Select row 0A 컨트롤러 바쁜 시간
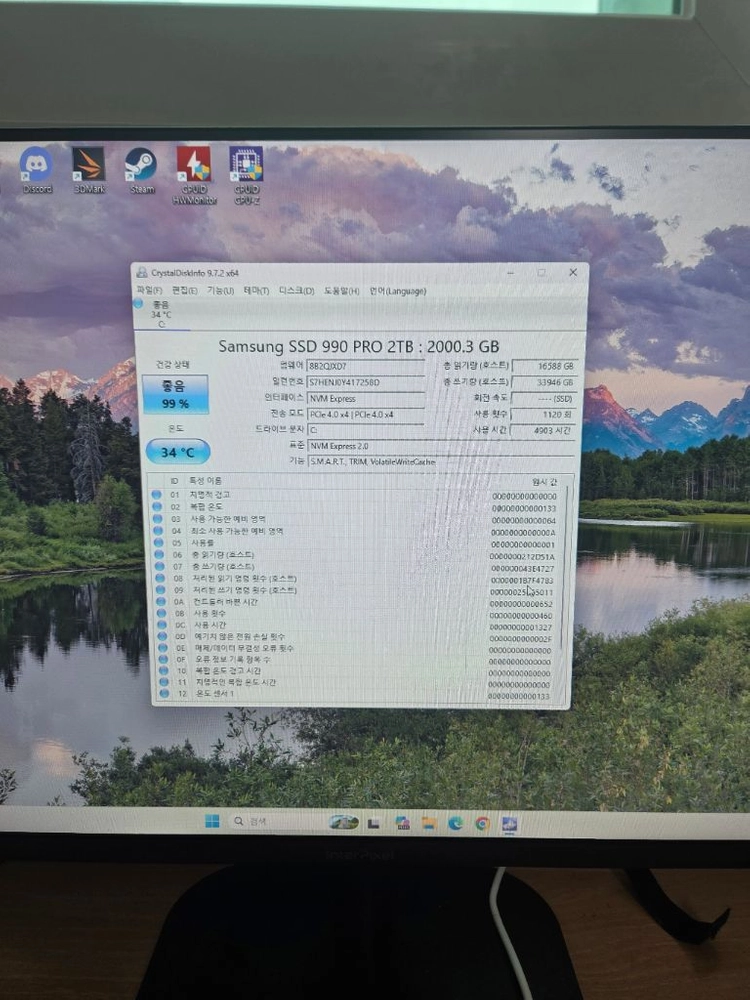The image size is (750, 1000). (x=356, y=602)
